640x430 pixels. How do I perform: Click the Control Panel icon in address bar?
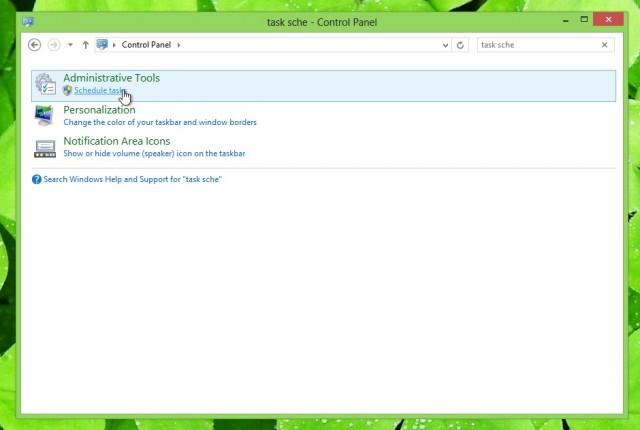point(102,44)
